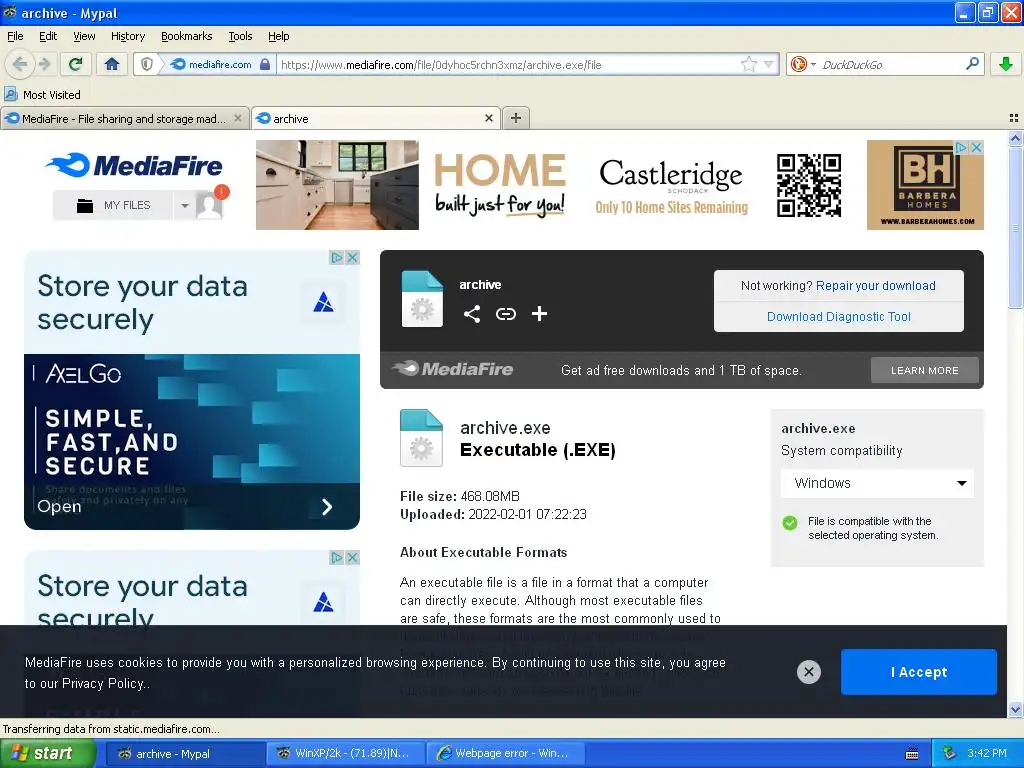This screenshot has height=768, width=1024.
Task: Choose search engine via DuckDuckGo icon
Action: pos(802,64)
